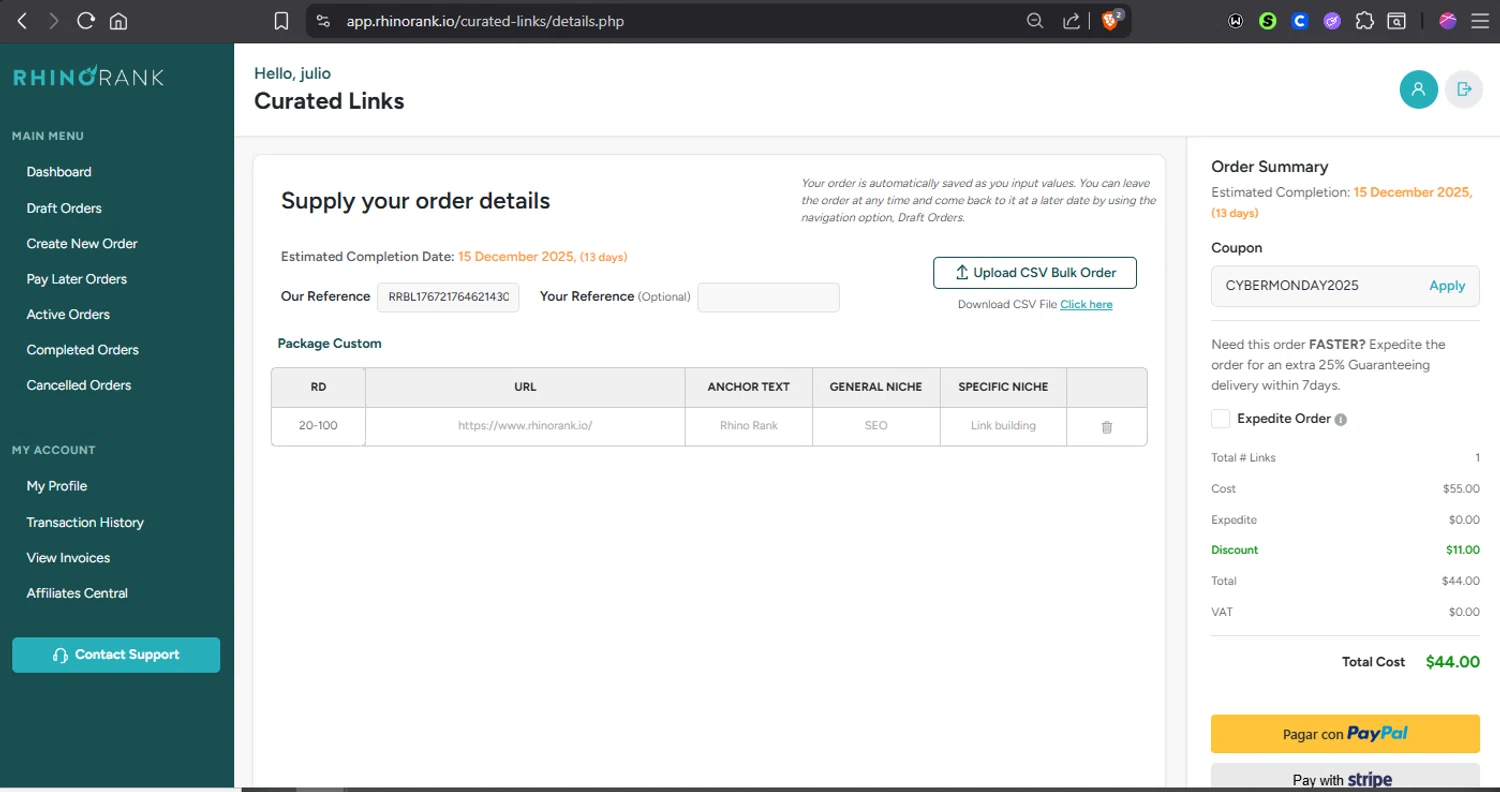Click the RD cell showing 20-100
Viewport: 1500px width, 792px height.
pyautogui.click(x=318, y=426)
